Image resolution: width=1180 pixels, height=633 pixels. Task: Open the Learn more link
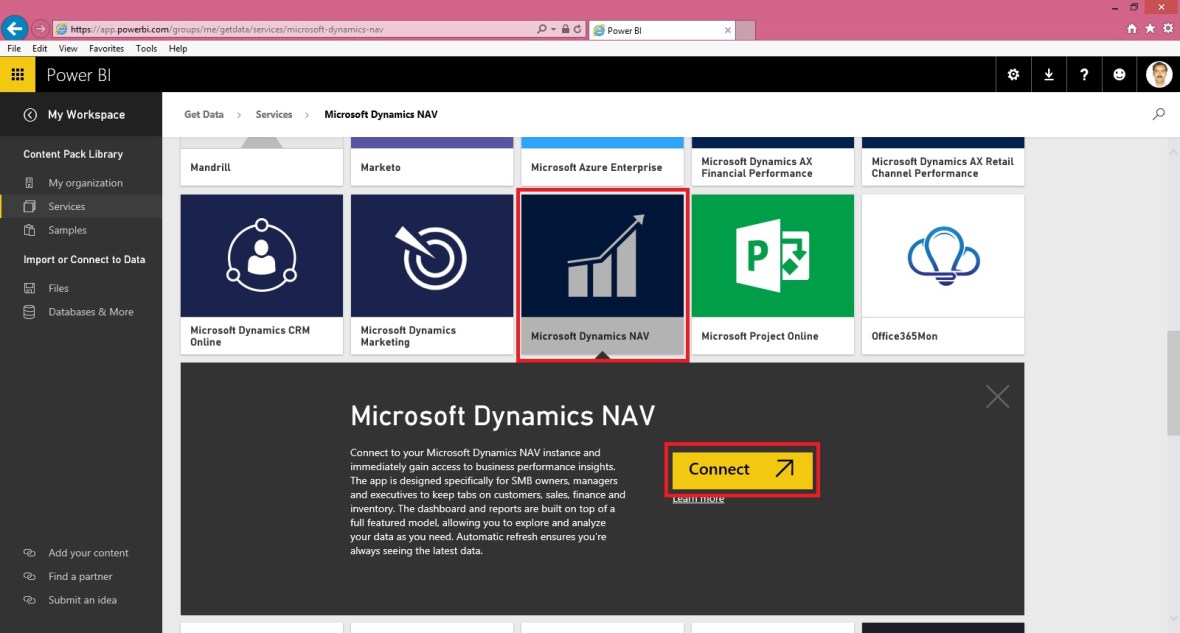point(697,498)
